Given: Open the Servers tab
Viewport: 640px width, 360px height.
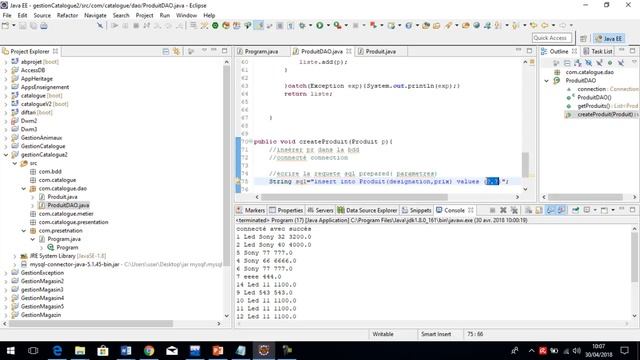Looking at the screenshot, I should point(320,210).
